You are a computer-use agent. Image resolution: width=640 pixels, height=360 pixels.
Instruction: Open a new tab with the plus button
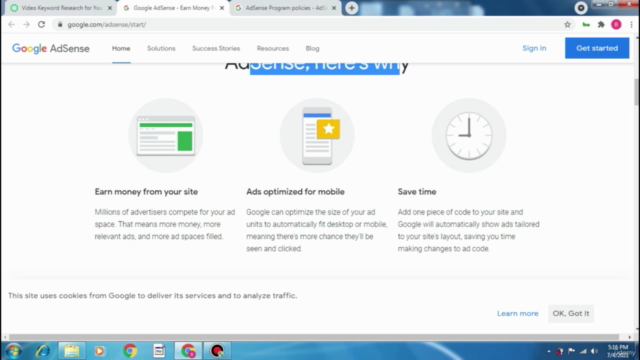click(x=351, y=8)
